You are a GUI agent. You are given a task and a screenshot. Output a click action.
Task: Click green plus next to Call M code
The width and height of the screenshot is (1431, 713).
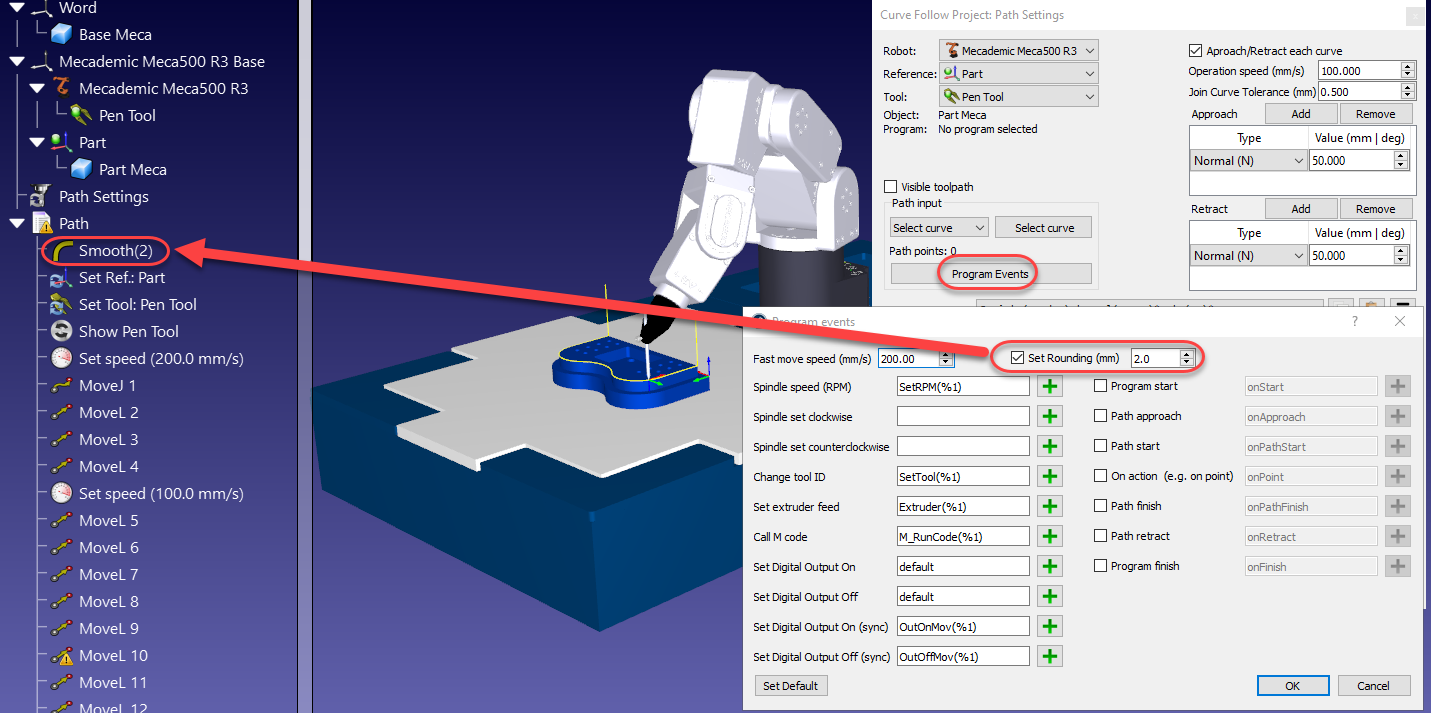1050,537
